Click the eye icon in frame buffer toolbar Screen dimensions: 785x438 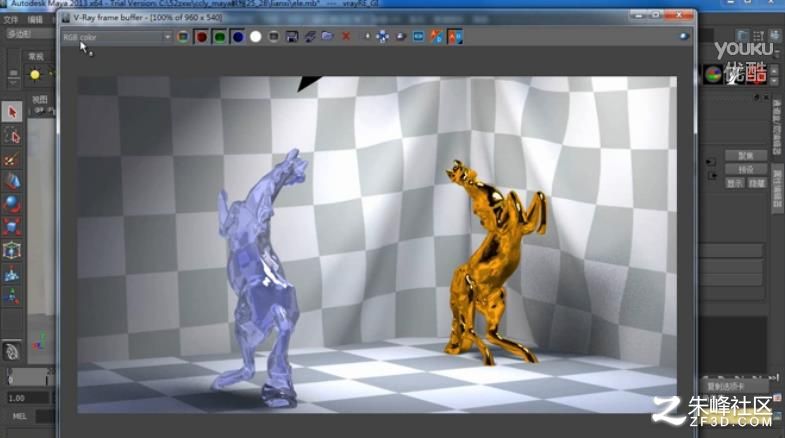point(684,36)
